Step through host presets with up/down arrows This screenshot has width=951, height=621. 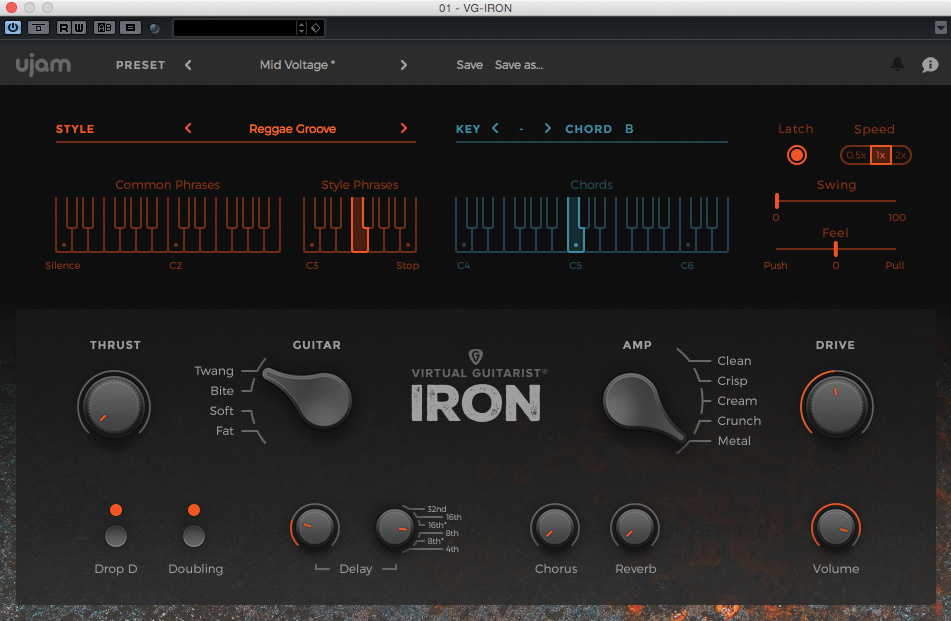point(301,28)
